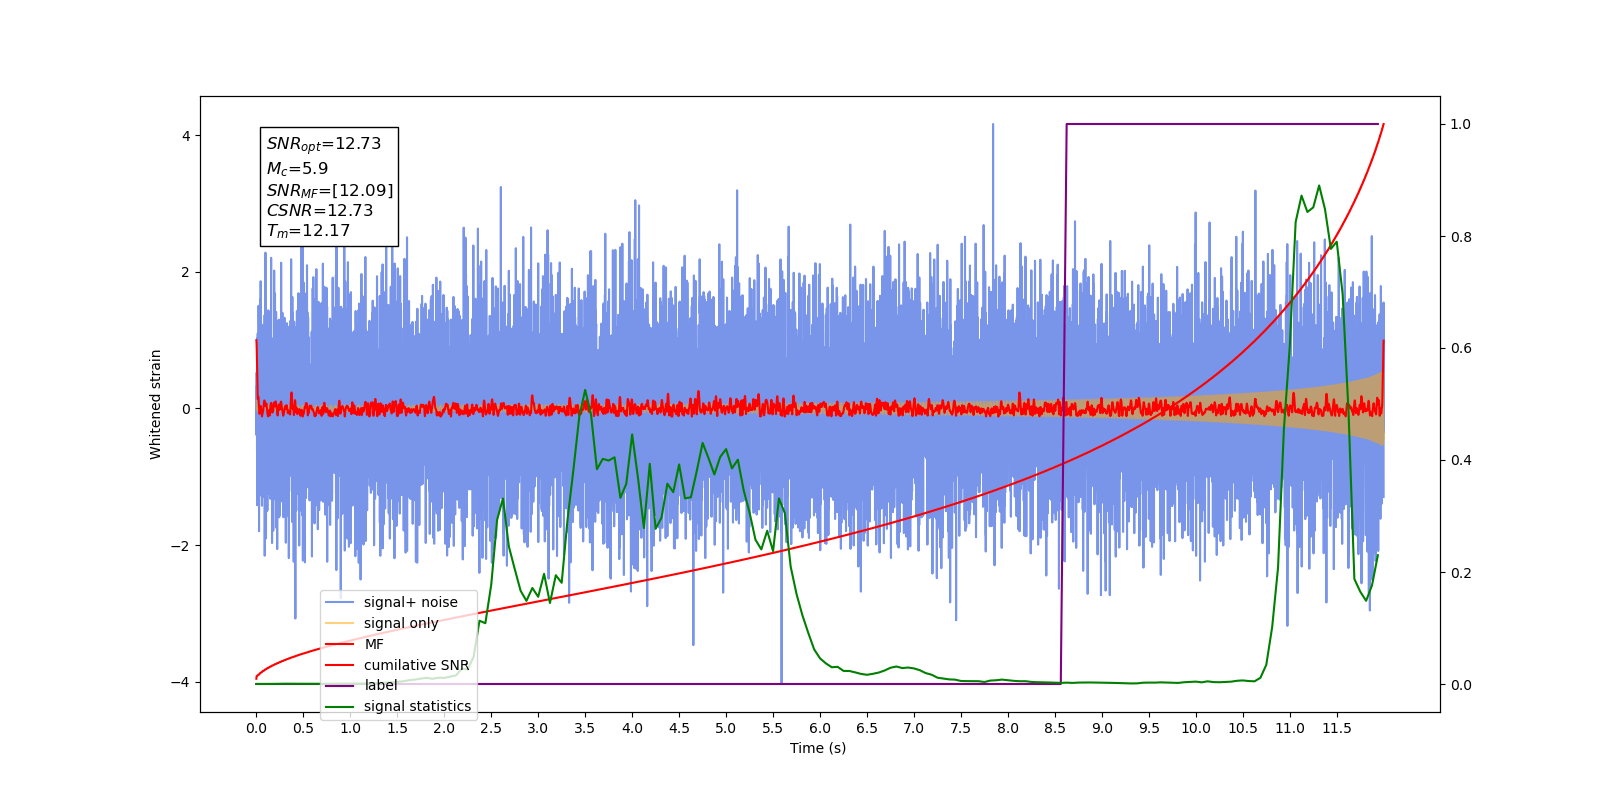
Task: Click x-axis tick label 11.5
Action: [1337, 728]
